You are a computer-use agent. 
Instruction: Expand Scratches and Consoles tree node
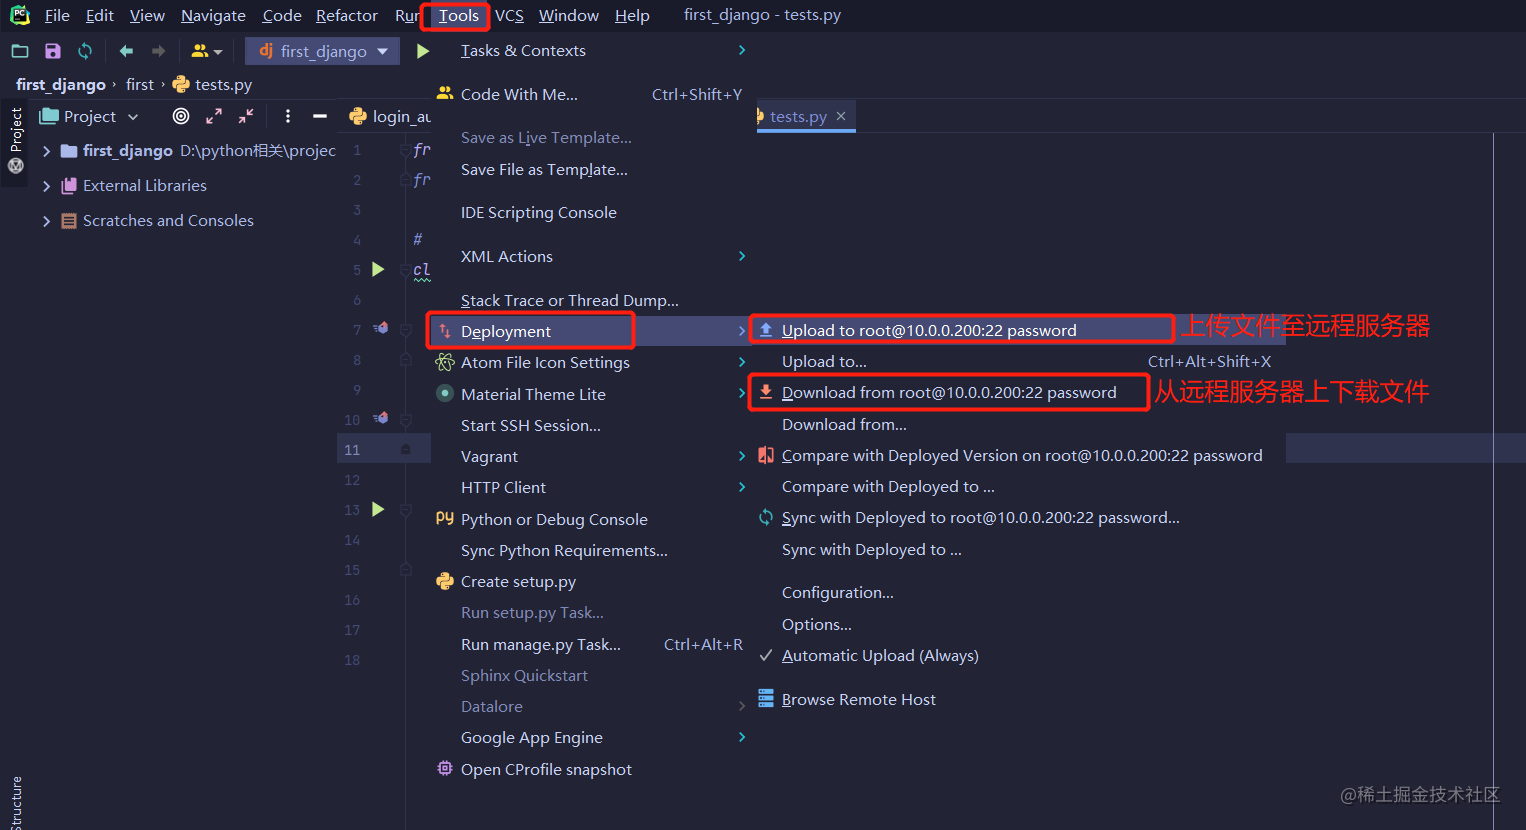46,221
